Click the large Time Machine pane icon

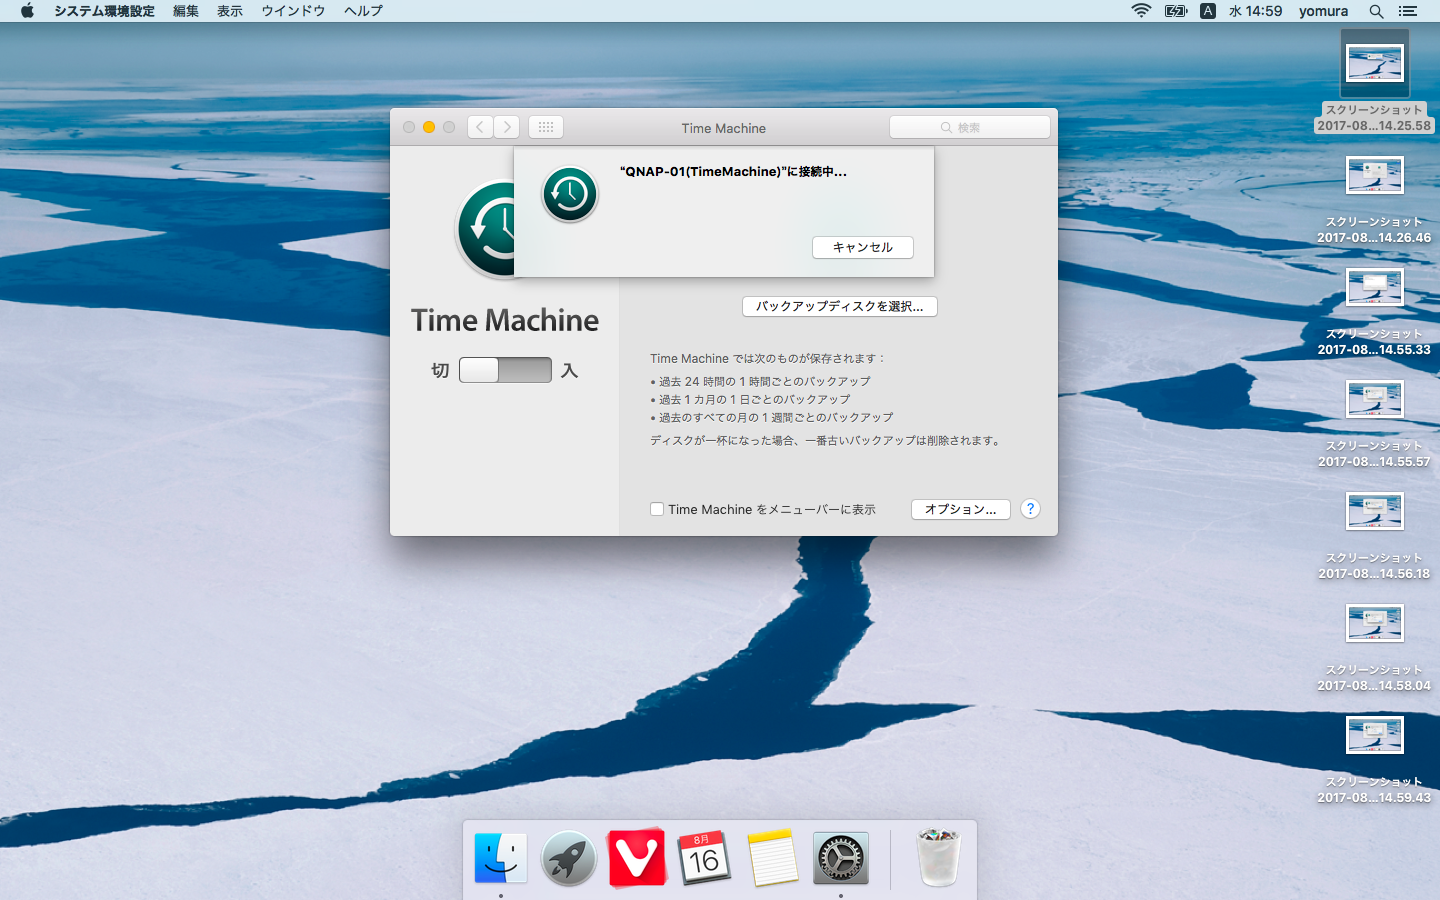tap(486, 229)
